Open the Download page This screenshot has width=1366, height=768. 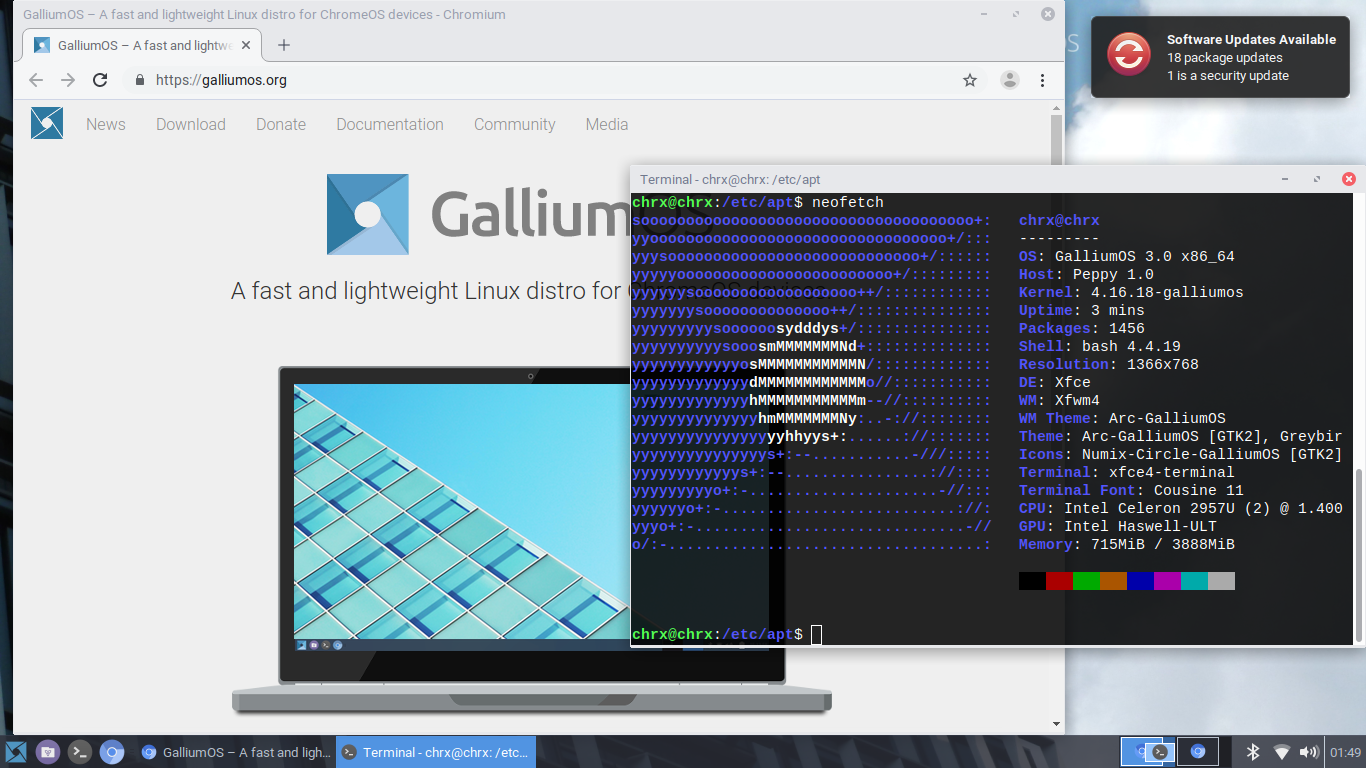191,124
